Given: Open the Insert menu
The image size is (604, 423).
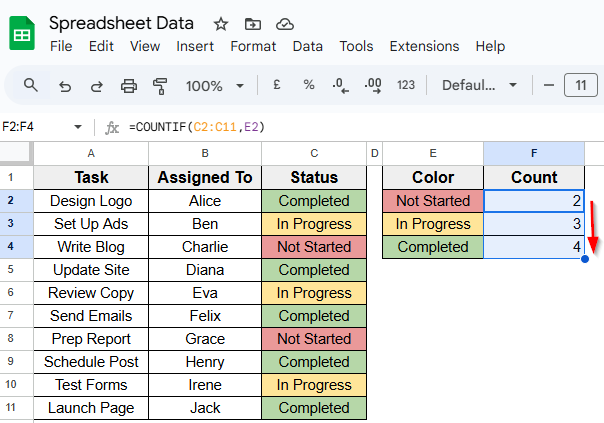Looking at the screenshot, I should click(x=195, y=46).
